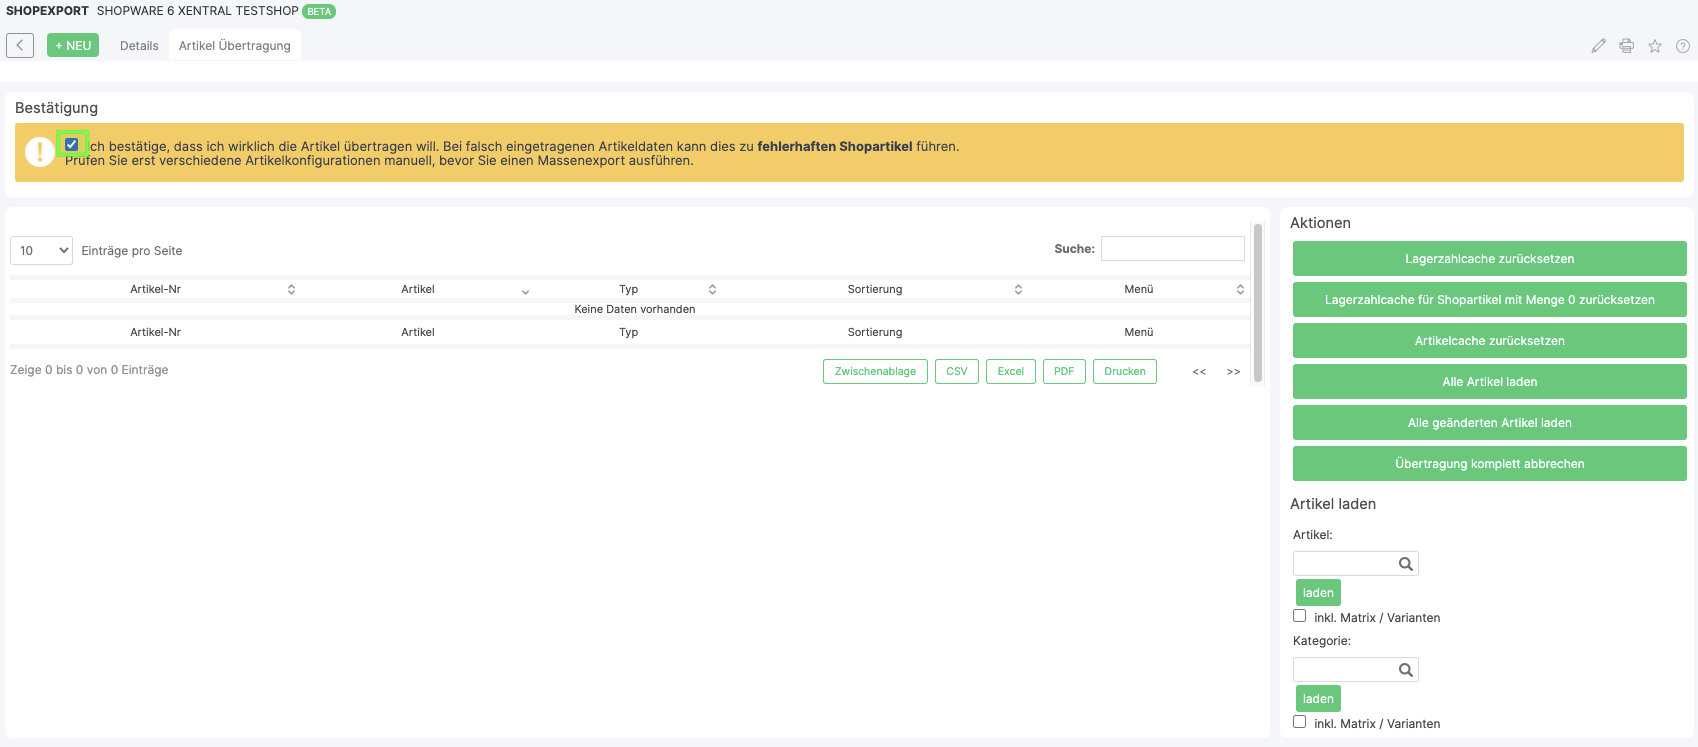Enable Matrix / Varianten under Artikel

tap(1299, 616)
